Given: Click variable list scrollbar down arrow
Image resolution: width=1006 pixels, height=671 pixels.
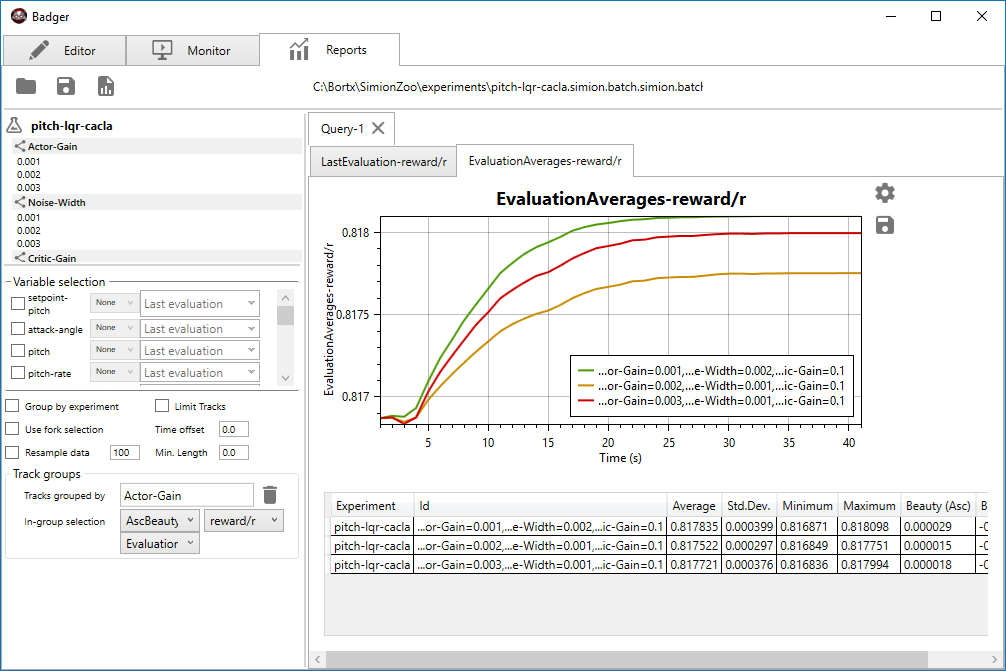Looking at the screenshot, I should (x=286, y=377).
